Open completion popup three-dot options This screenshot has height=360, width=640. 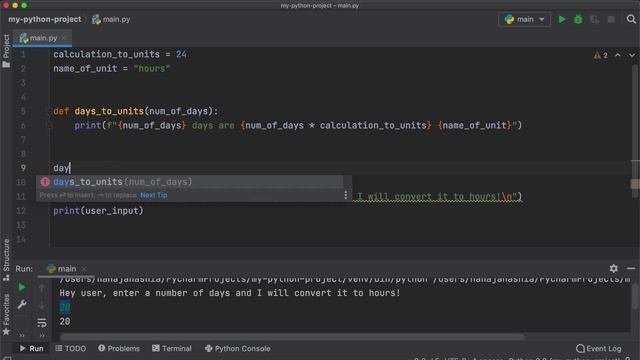click(345, 195)
